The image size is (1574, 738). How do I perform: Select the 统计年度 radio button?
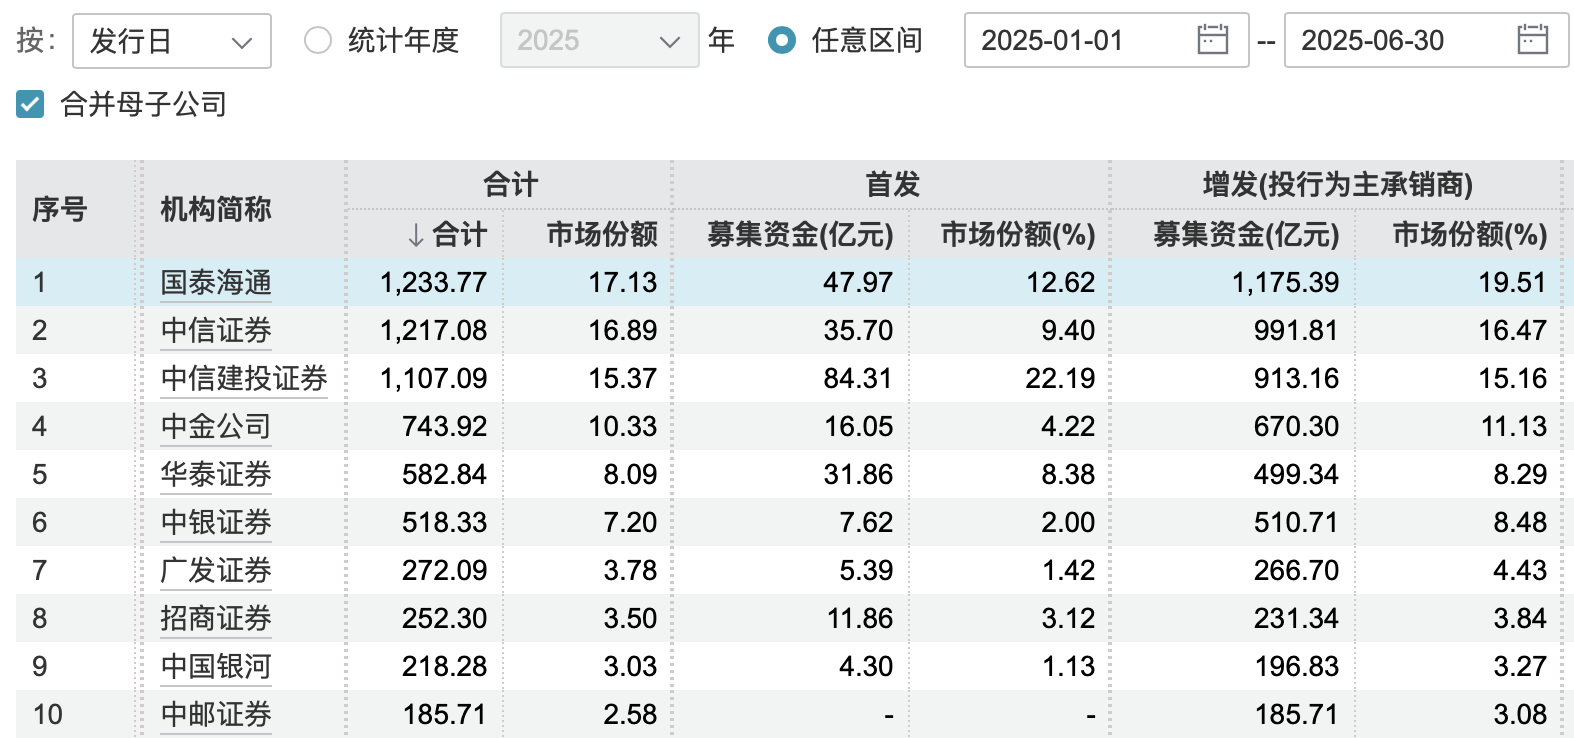[318, 40]
